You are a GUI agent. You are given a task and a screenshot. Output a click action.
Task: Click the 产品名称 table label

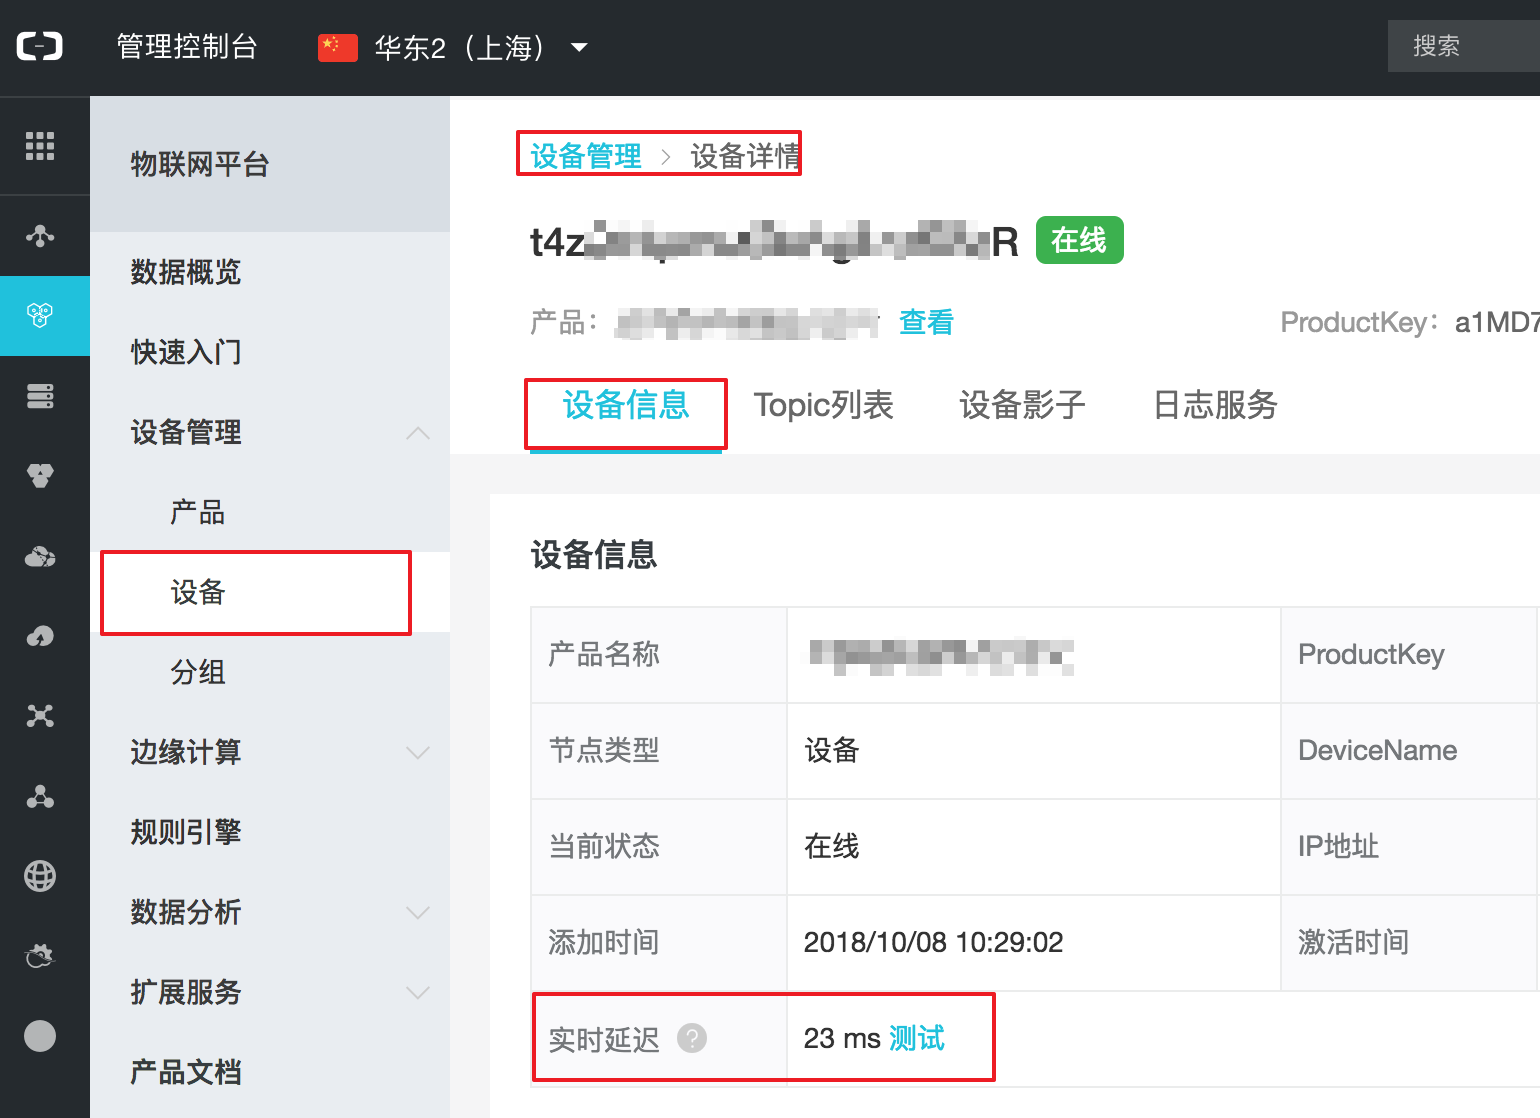[x=604, y=654]
